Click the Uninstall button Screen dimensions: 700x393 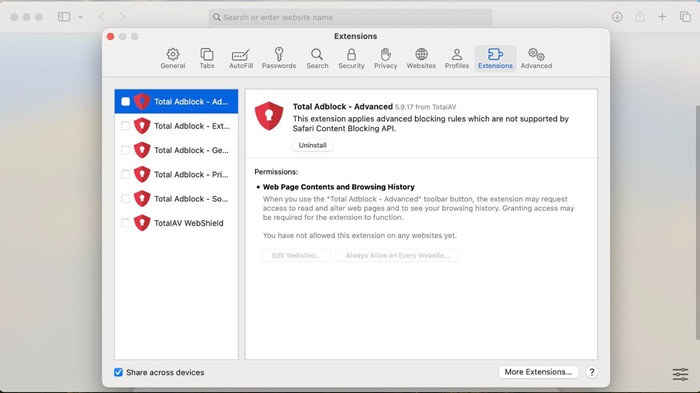coord(312,145)
